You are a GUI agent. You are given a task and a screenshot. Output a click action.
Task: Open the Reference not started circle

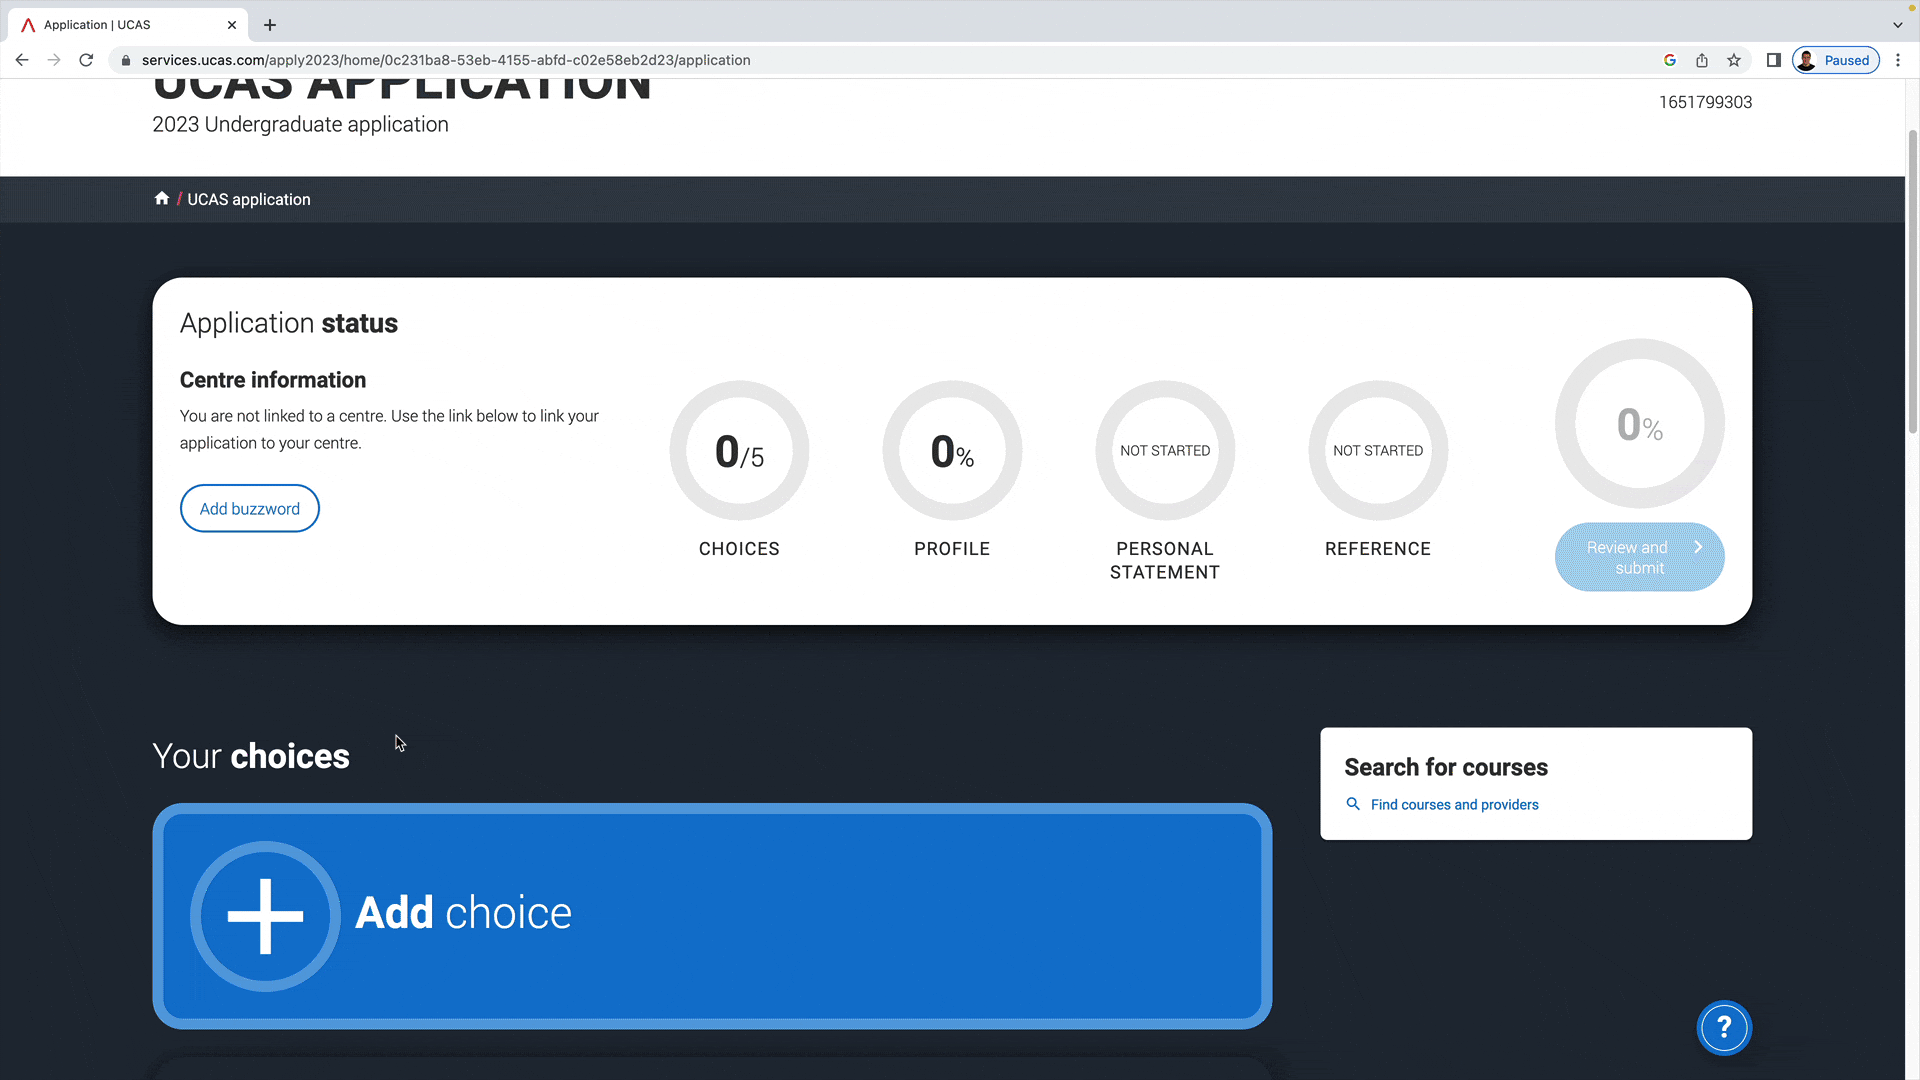(1378, 451)
